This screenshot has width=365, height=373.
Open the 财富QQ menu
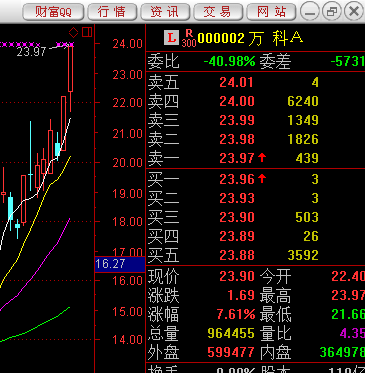[x=53, y=12]
